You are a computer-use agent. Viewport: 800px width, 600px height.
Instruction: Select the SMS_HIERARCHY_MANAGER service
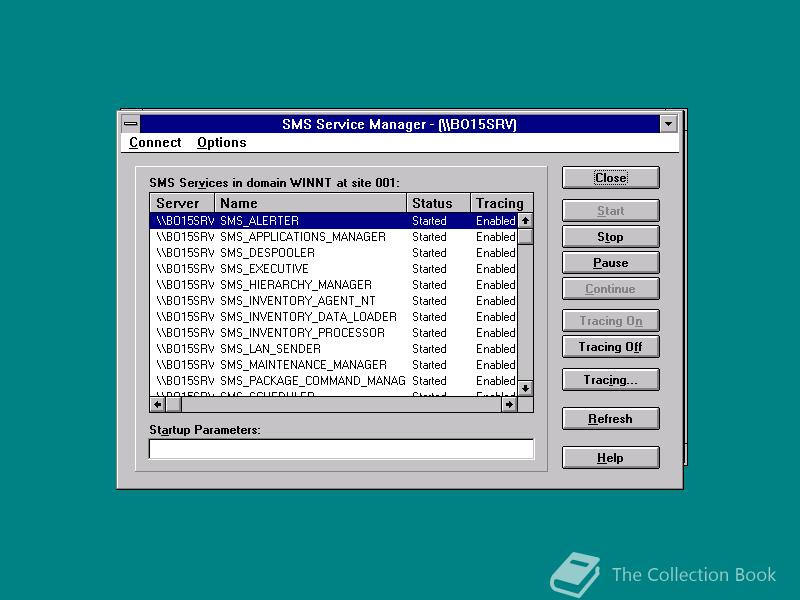coord(334,285)
